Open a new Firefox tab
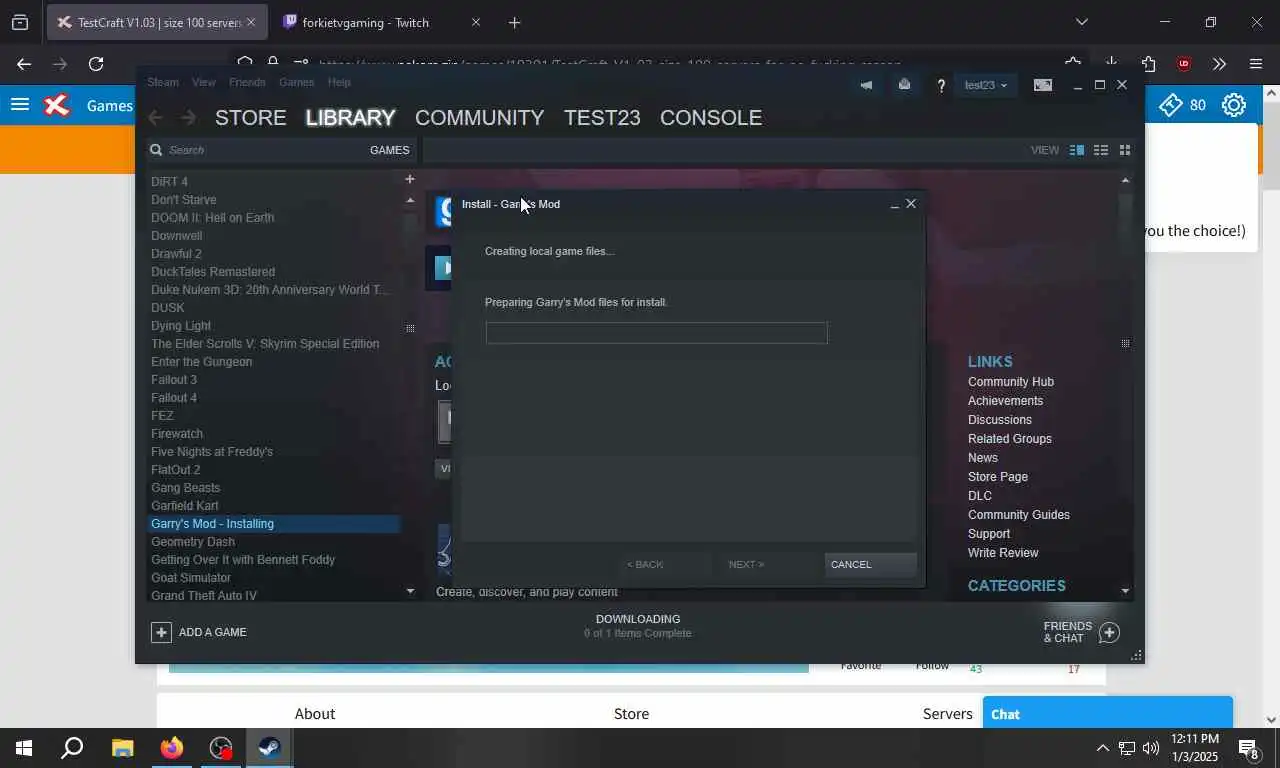 point(514,22)
